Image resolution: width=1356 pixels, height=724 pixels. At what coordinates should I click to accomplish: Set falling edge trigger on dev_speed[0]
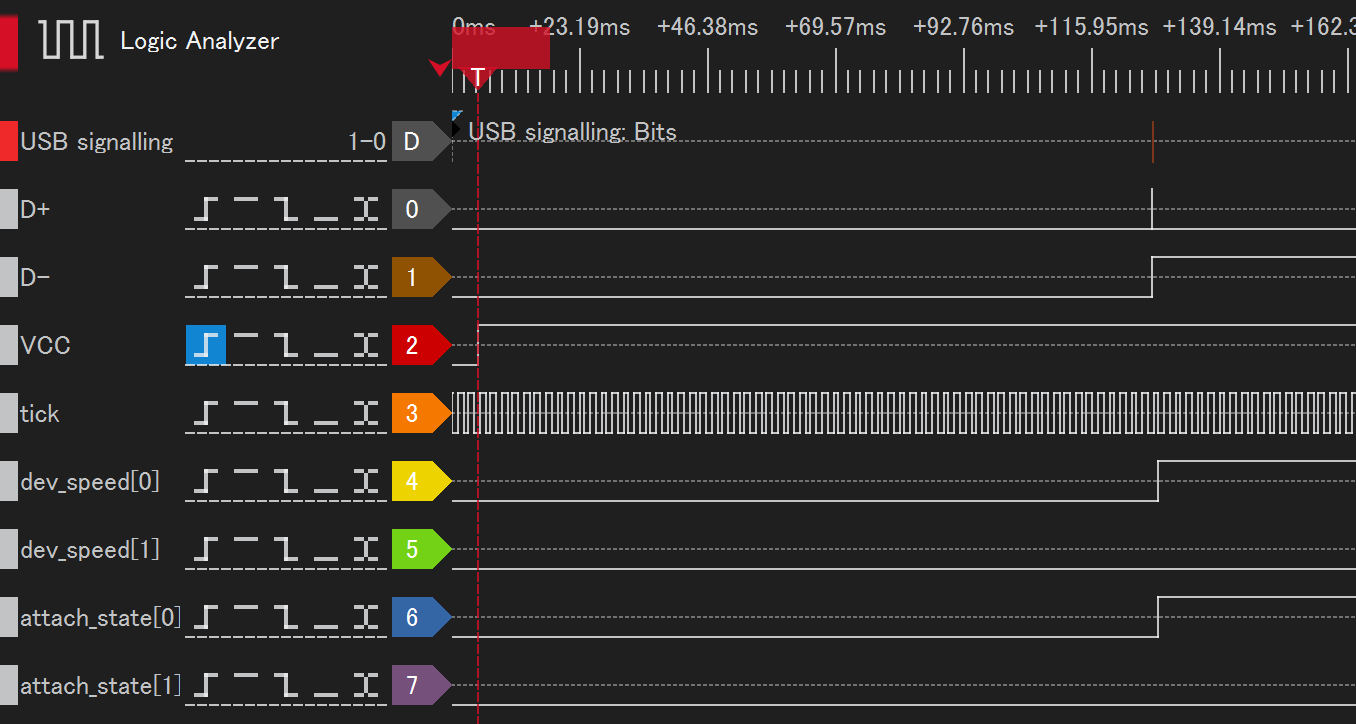(286, 482)
